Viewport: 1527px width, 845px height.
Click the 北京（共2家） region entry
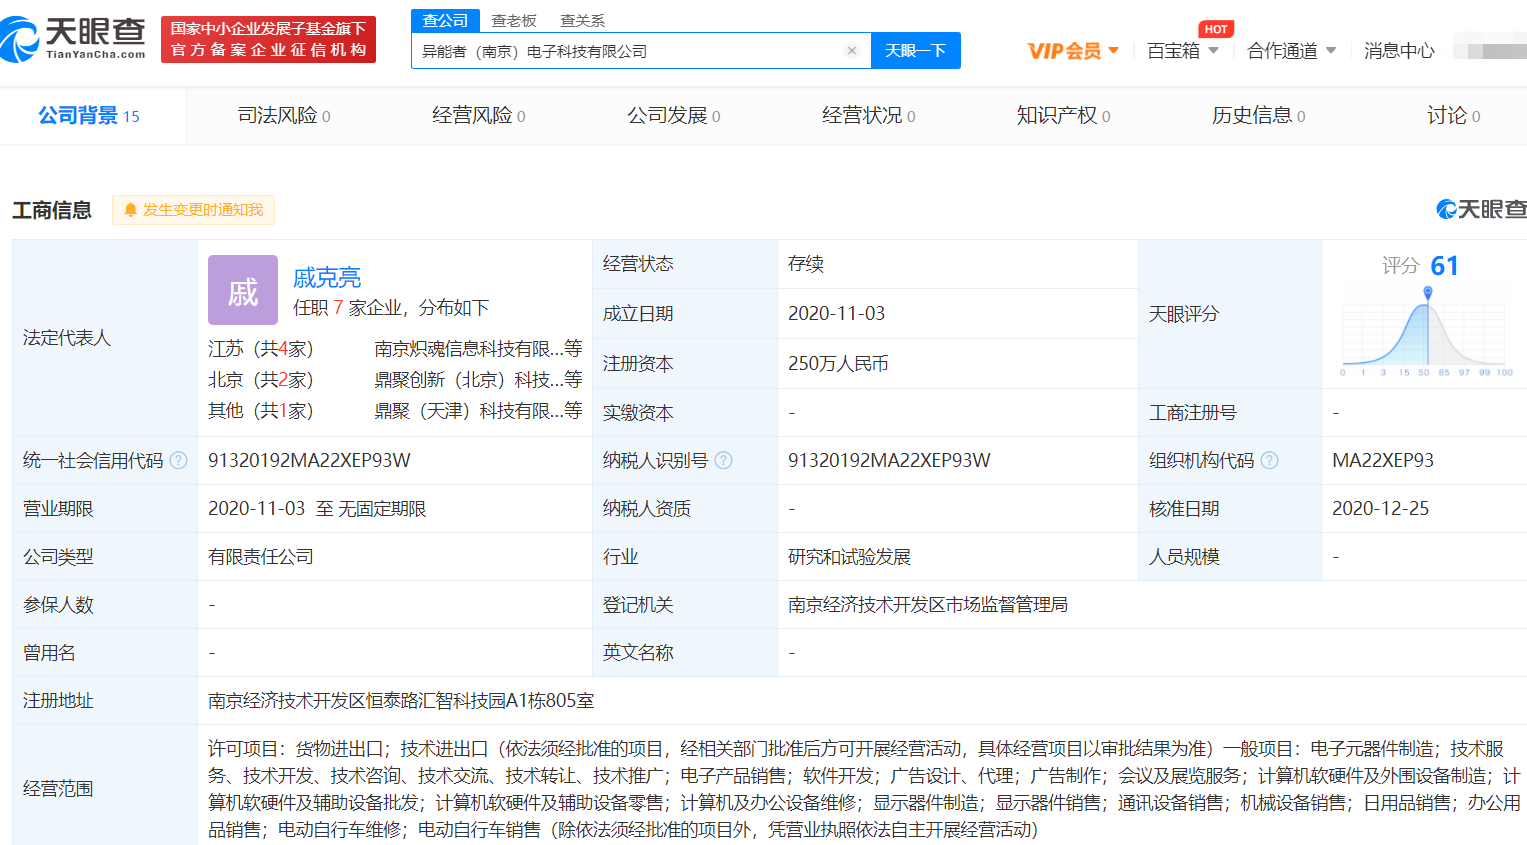261,380
